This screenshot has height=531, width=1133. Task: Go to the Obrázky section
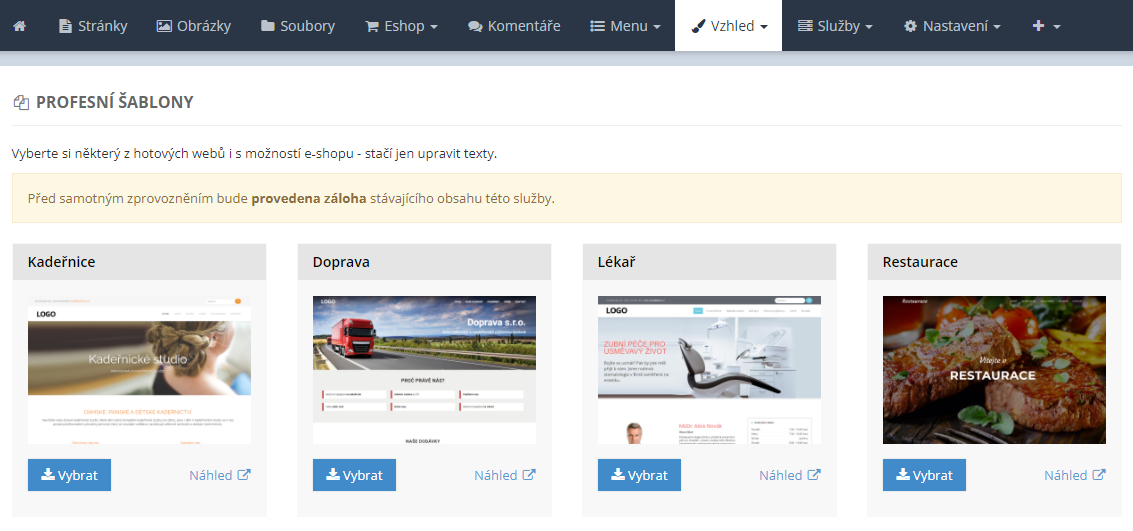tap(194, 26)
